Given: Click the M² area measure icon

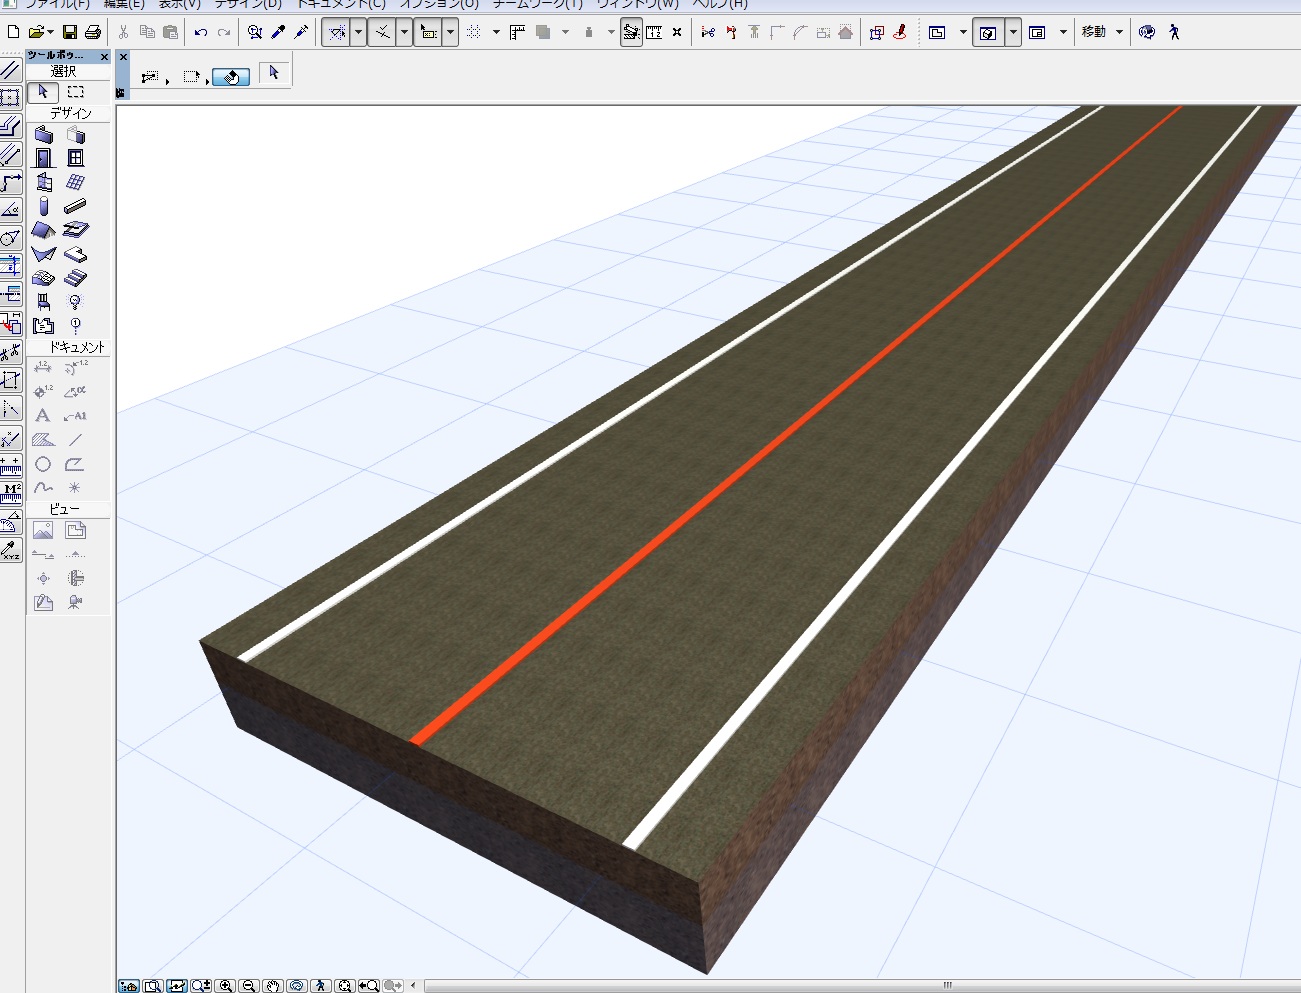Looking at the screenshot, I should tap(10, 493).
